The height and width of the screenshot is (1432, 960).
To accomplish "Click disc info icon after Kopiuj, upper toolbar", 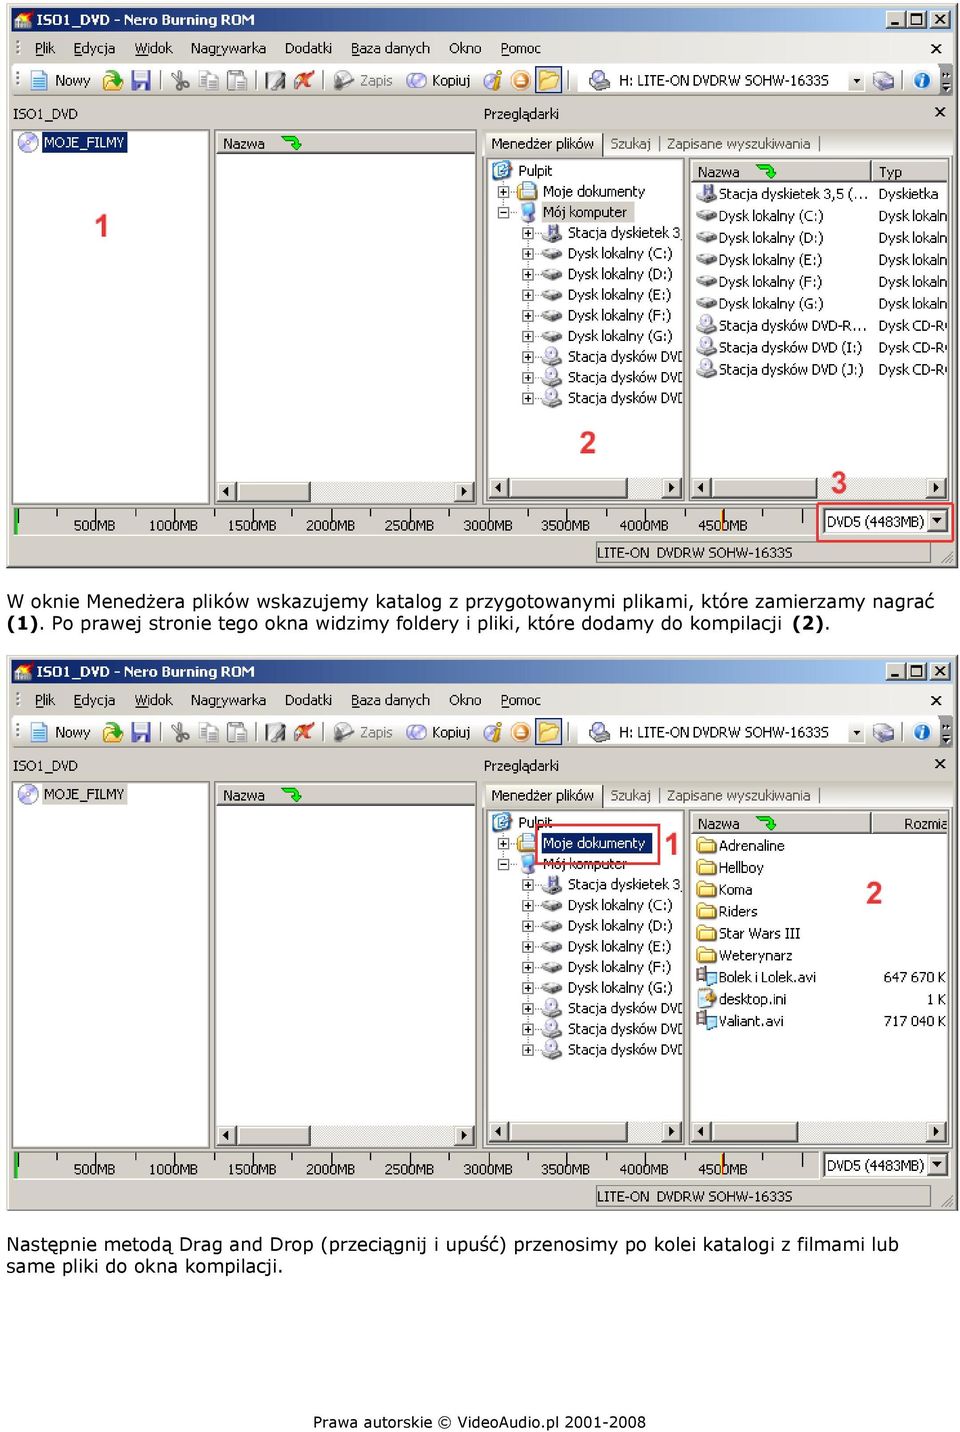I will point(492,81).
